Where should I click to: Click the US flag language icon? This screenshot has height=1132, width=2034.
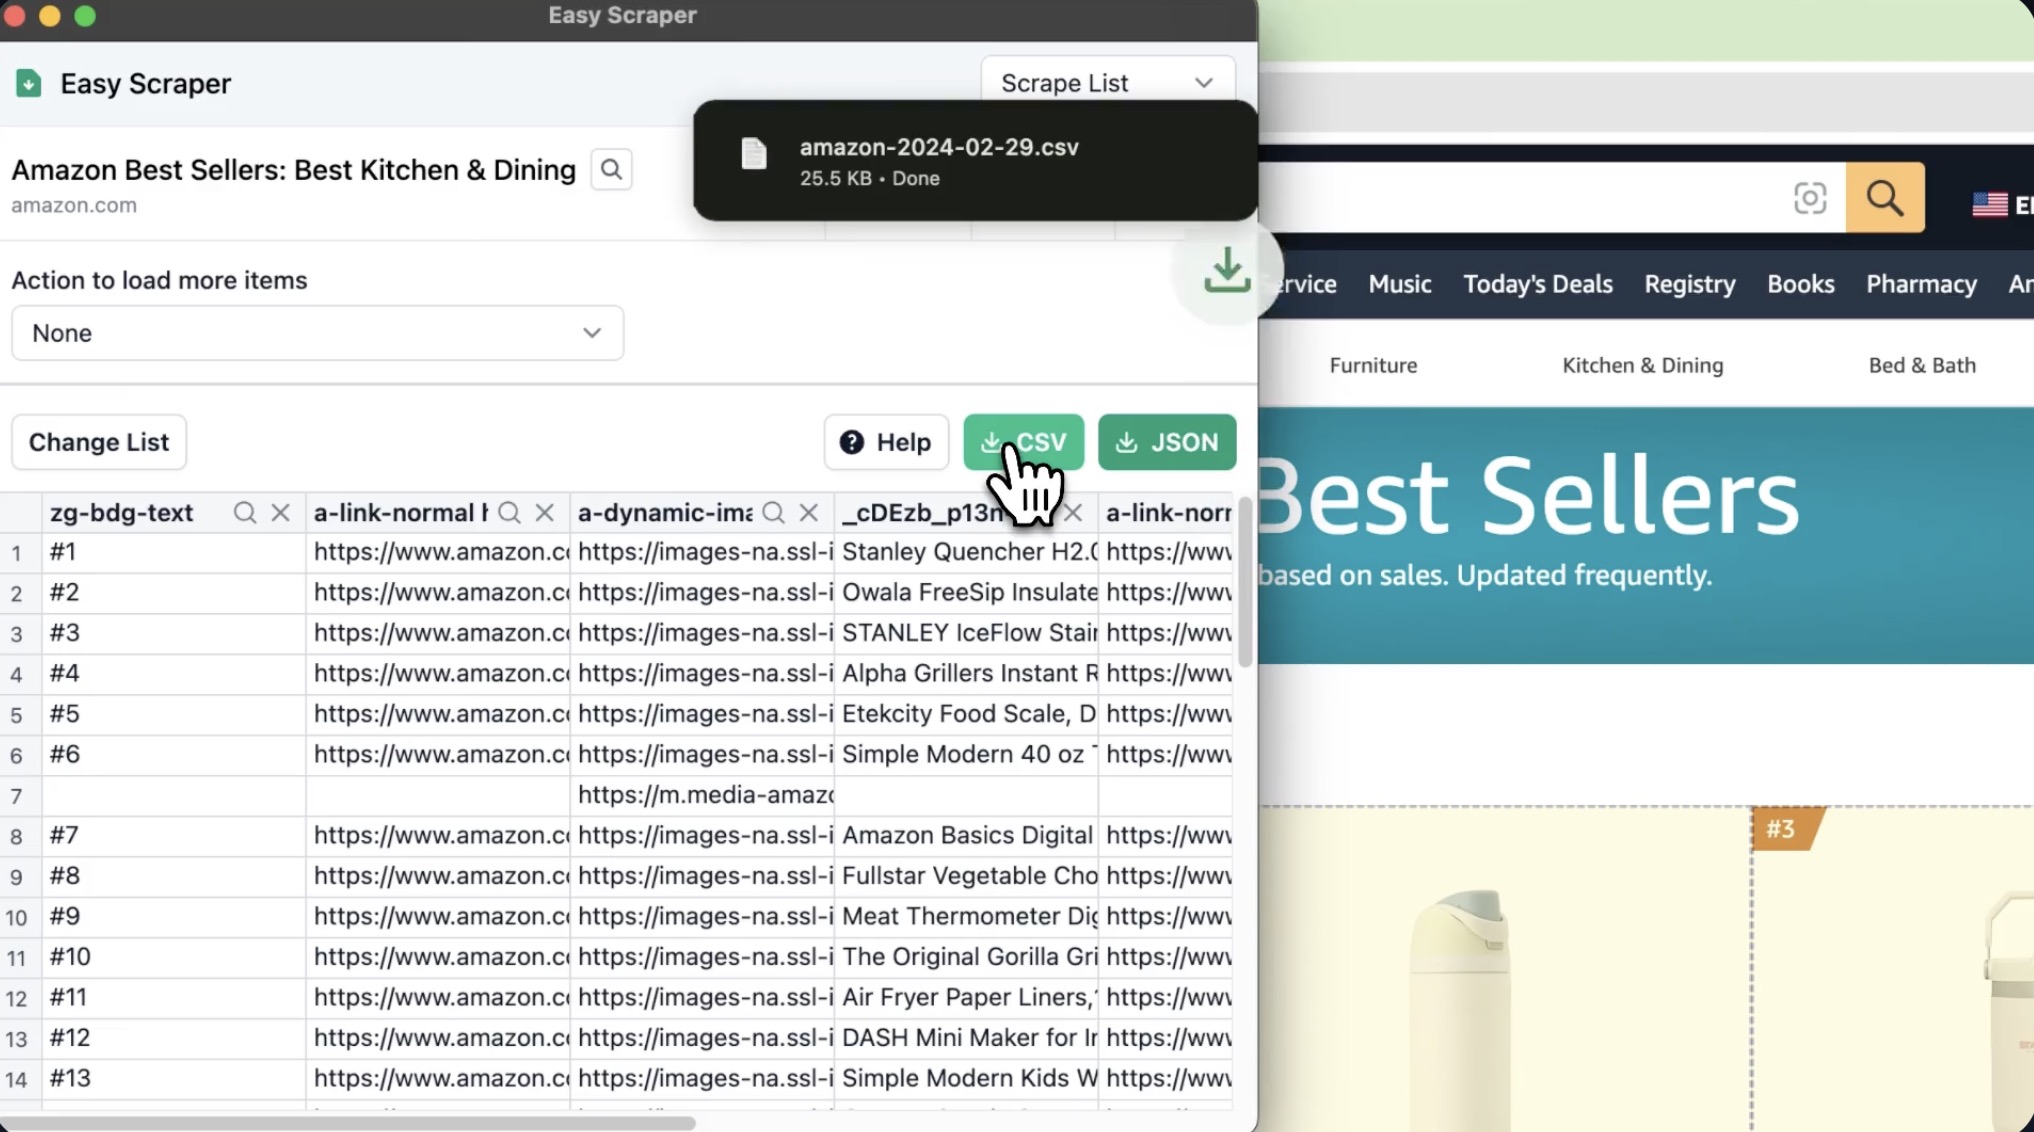[x=1989, y=204]
